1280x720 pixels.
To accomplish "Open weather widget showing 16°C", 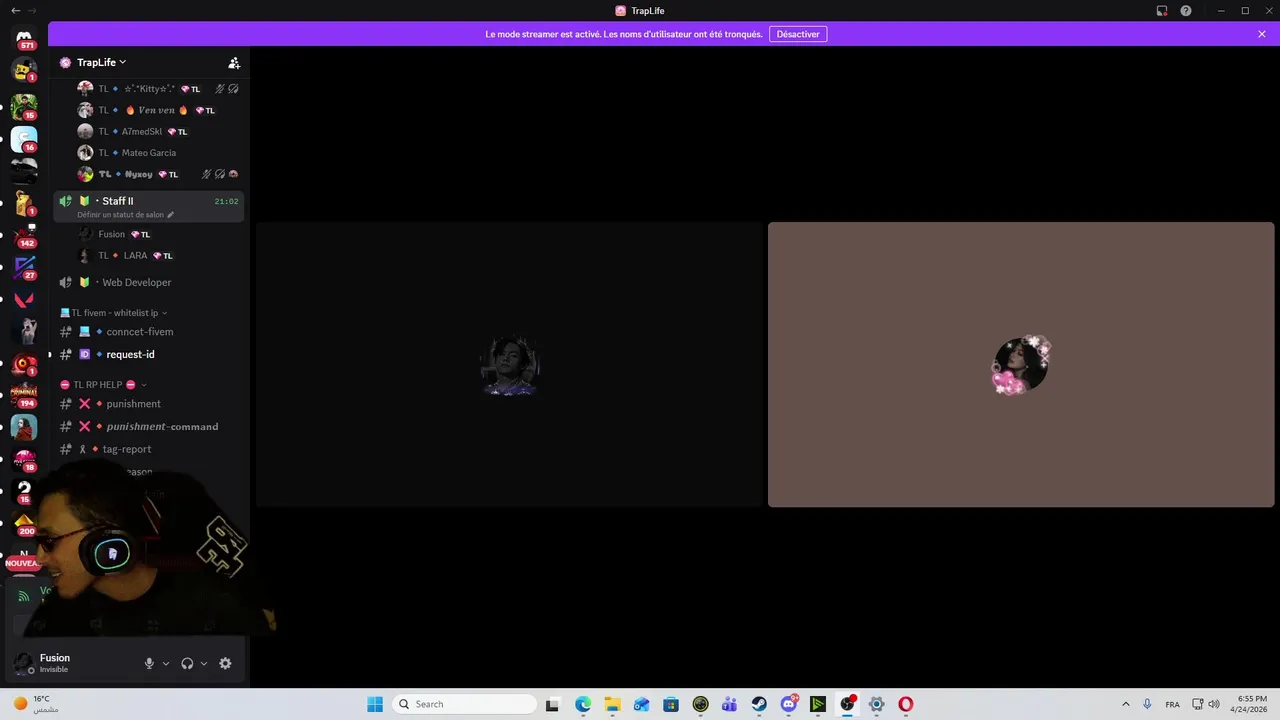I will pyautogui.click(x=36, y=704).
